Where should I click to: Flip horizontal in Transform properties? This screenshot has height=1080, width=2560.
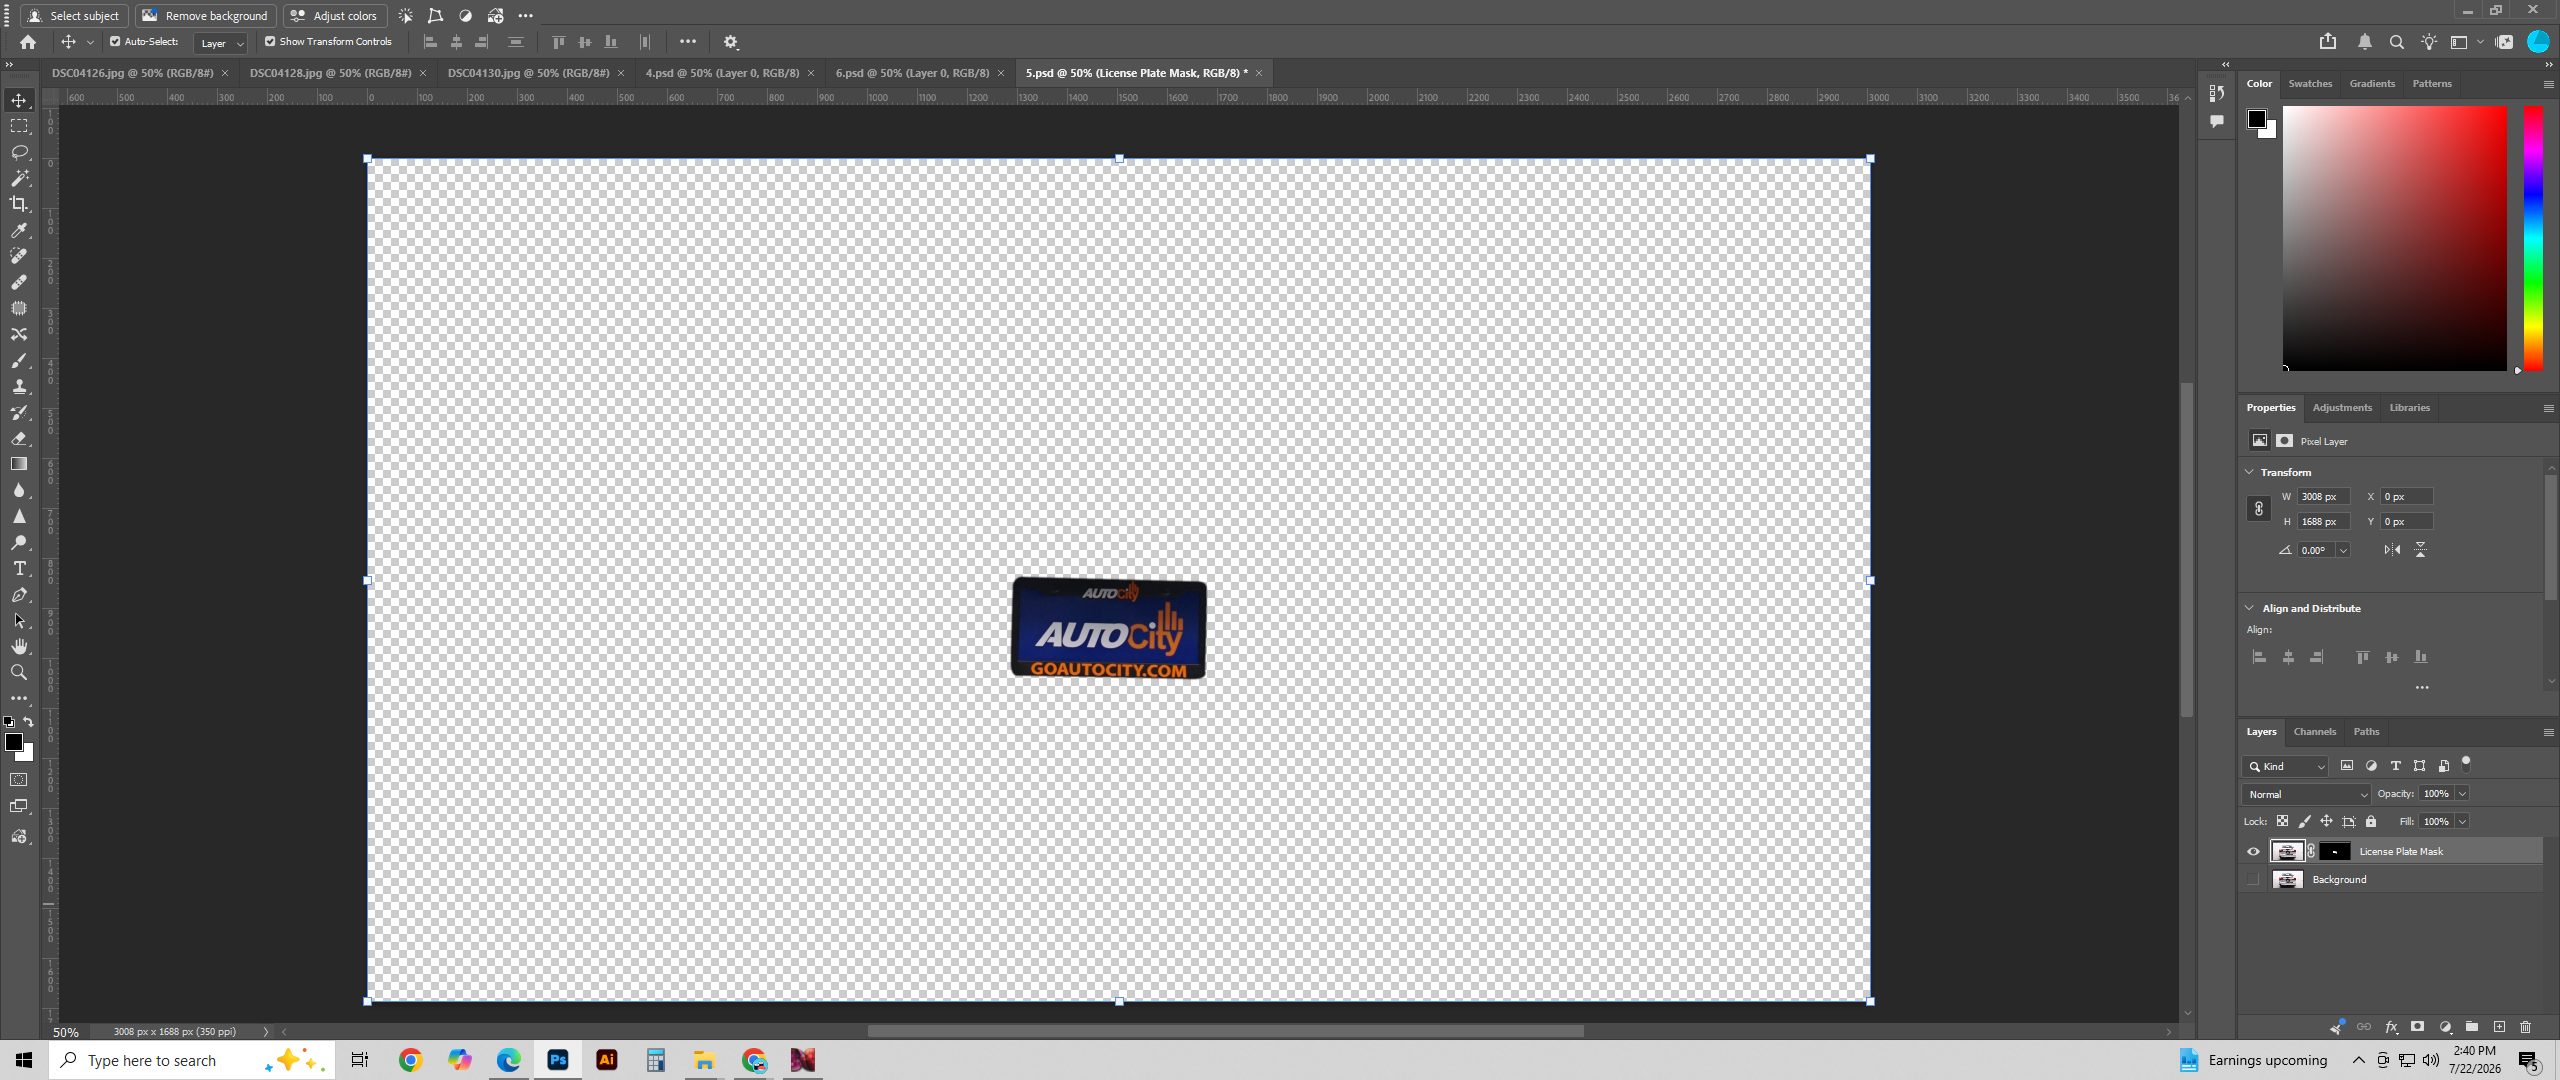coord(2392,550)
